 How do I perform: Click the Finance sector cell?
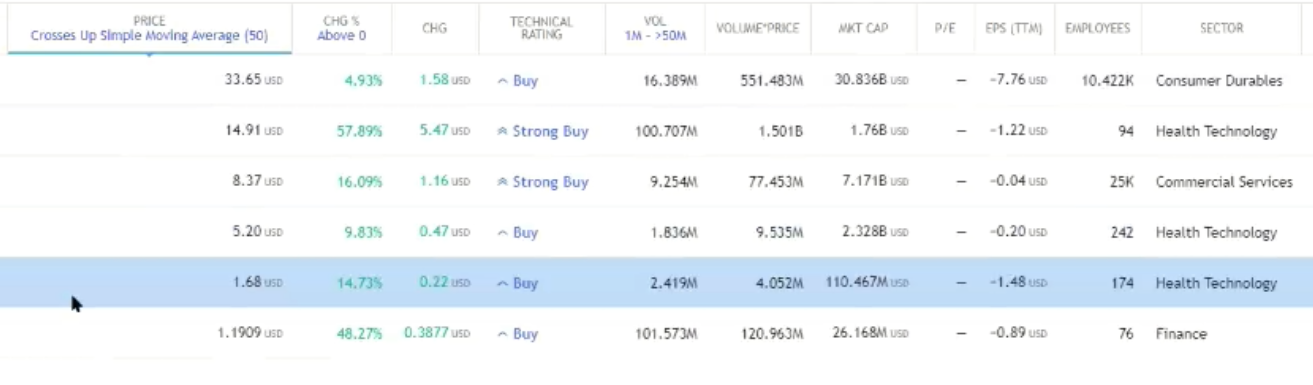click(1181, 333)
